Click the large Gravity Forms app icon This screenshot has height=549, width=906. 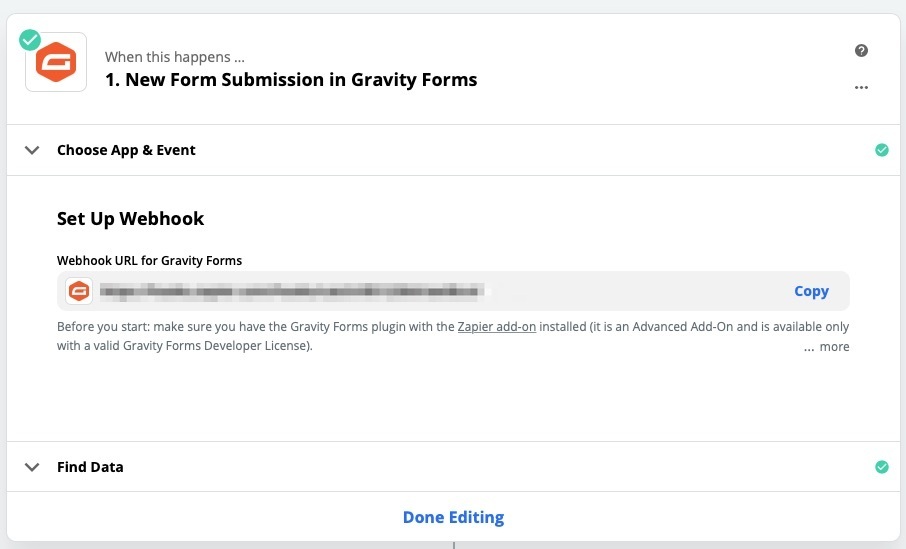[56, 62]
